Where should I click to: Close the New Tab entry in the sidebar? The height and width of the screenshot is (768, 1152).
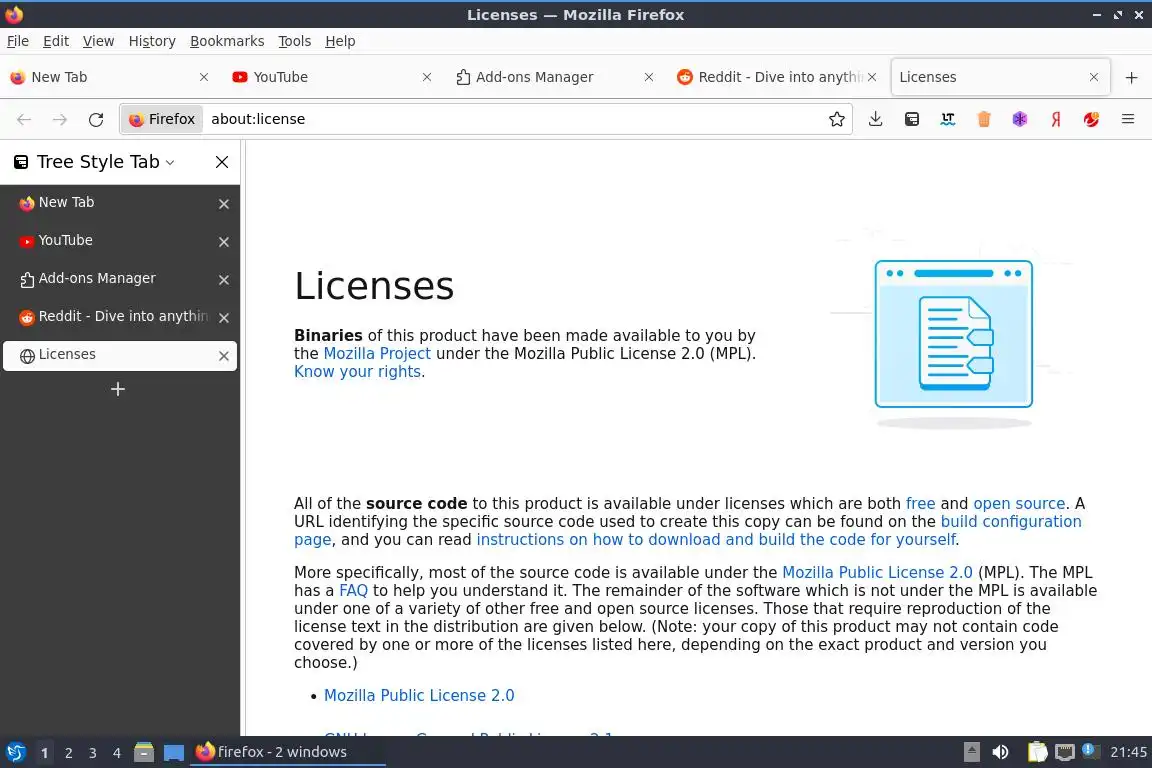tap(224, 204)
